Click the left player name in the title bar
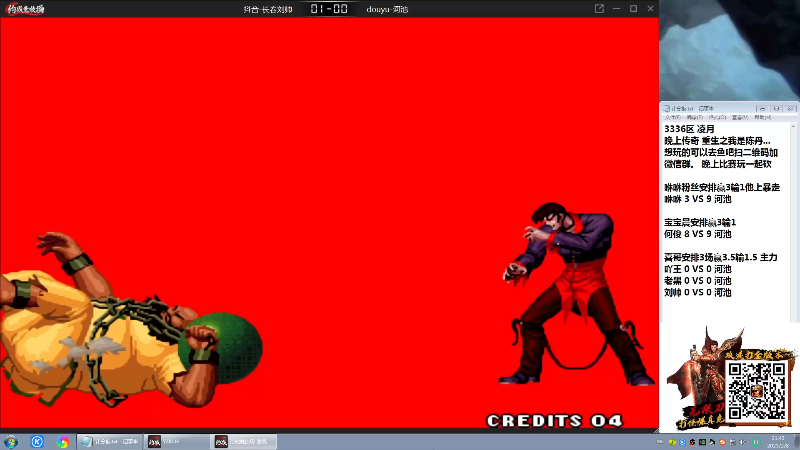 pos(268,9)
